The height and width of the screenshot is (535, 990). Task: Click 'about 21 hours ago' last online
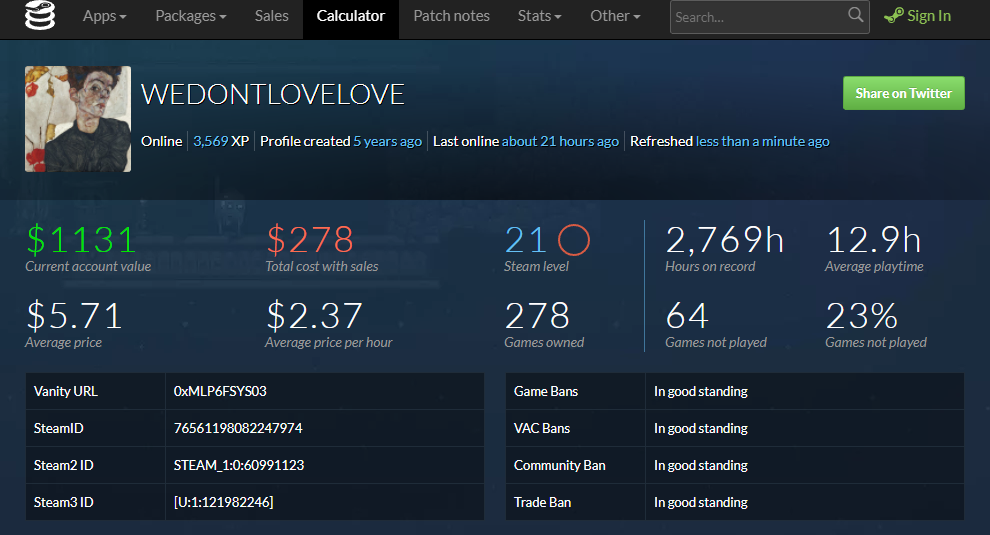click(560, 141)
